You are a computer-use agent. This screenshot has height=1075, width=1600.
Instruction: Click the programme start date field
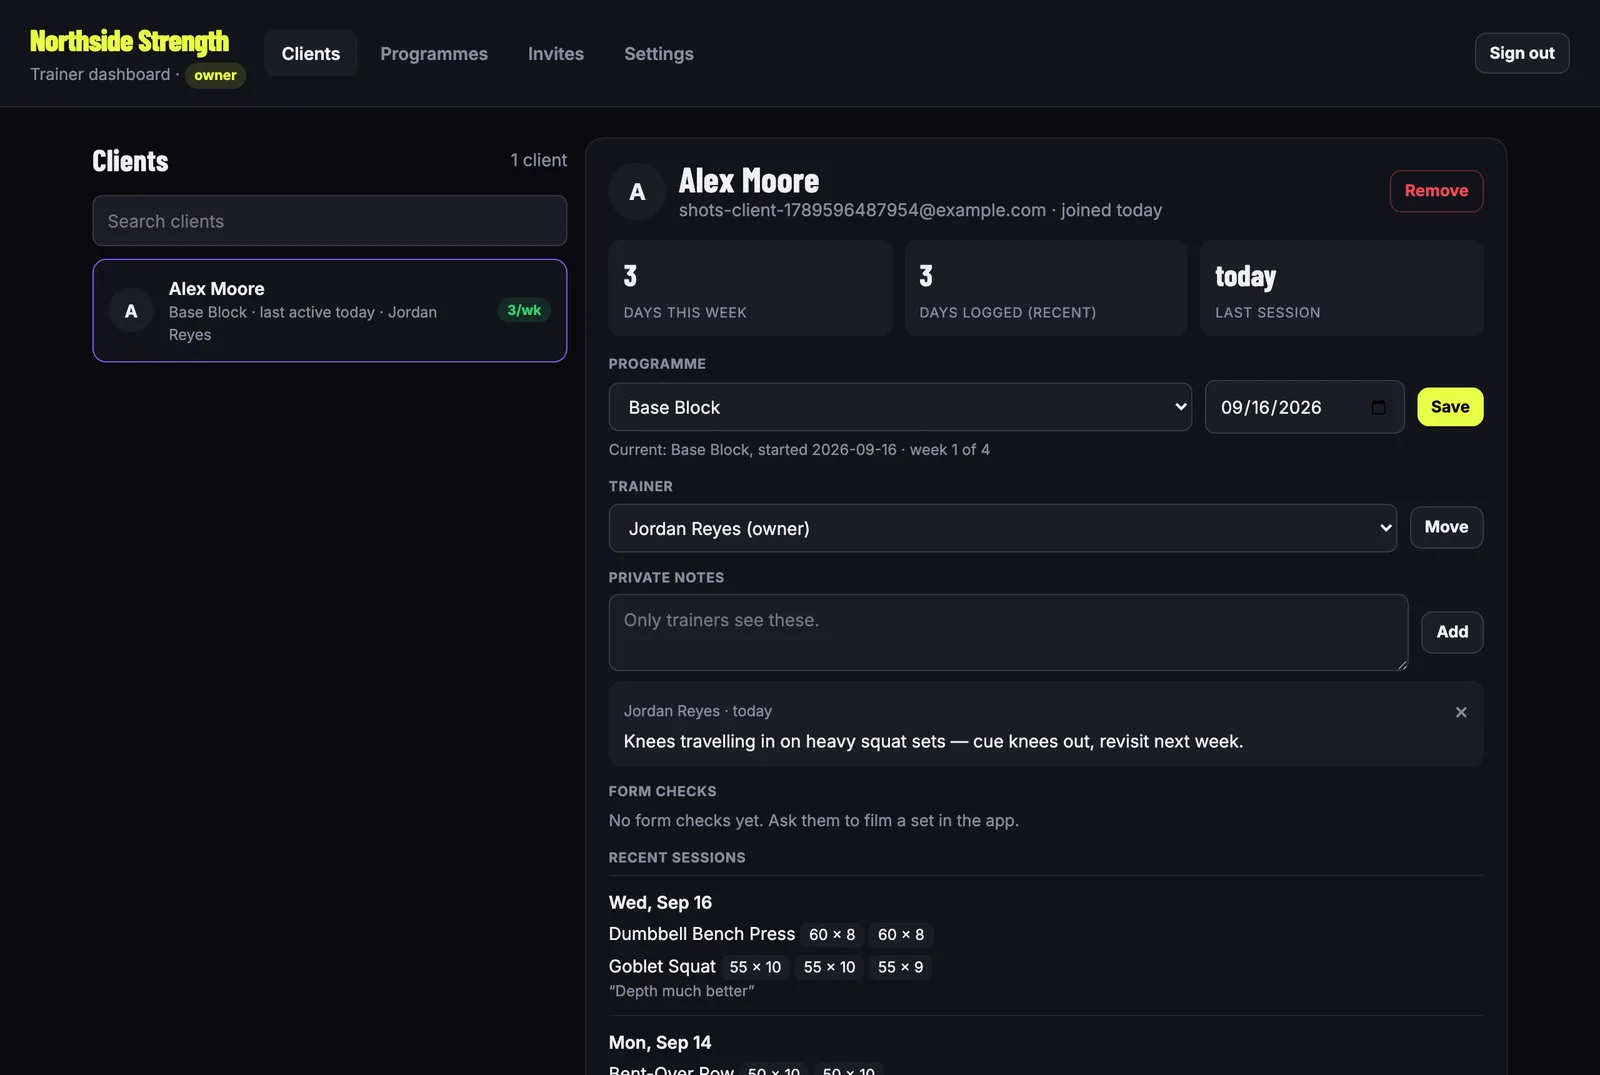(1304, 407)
